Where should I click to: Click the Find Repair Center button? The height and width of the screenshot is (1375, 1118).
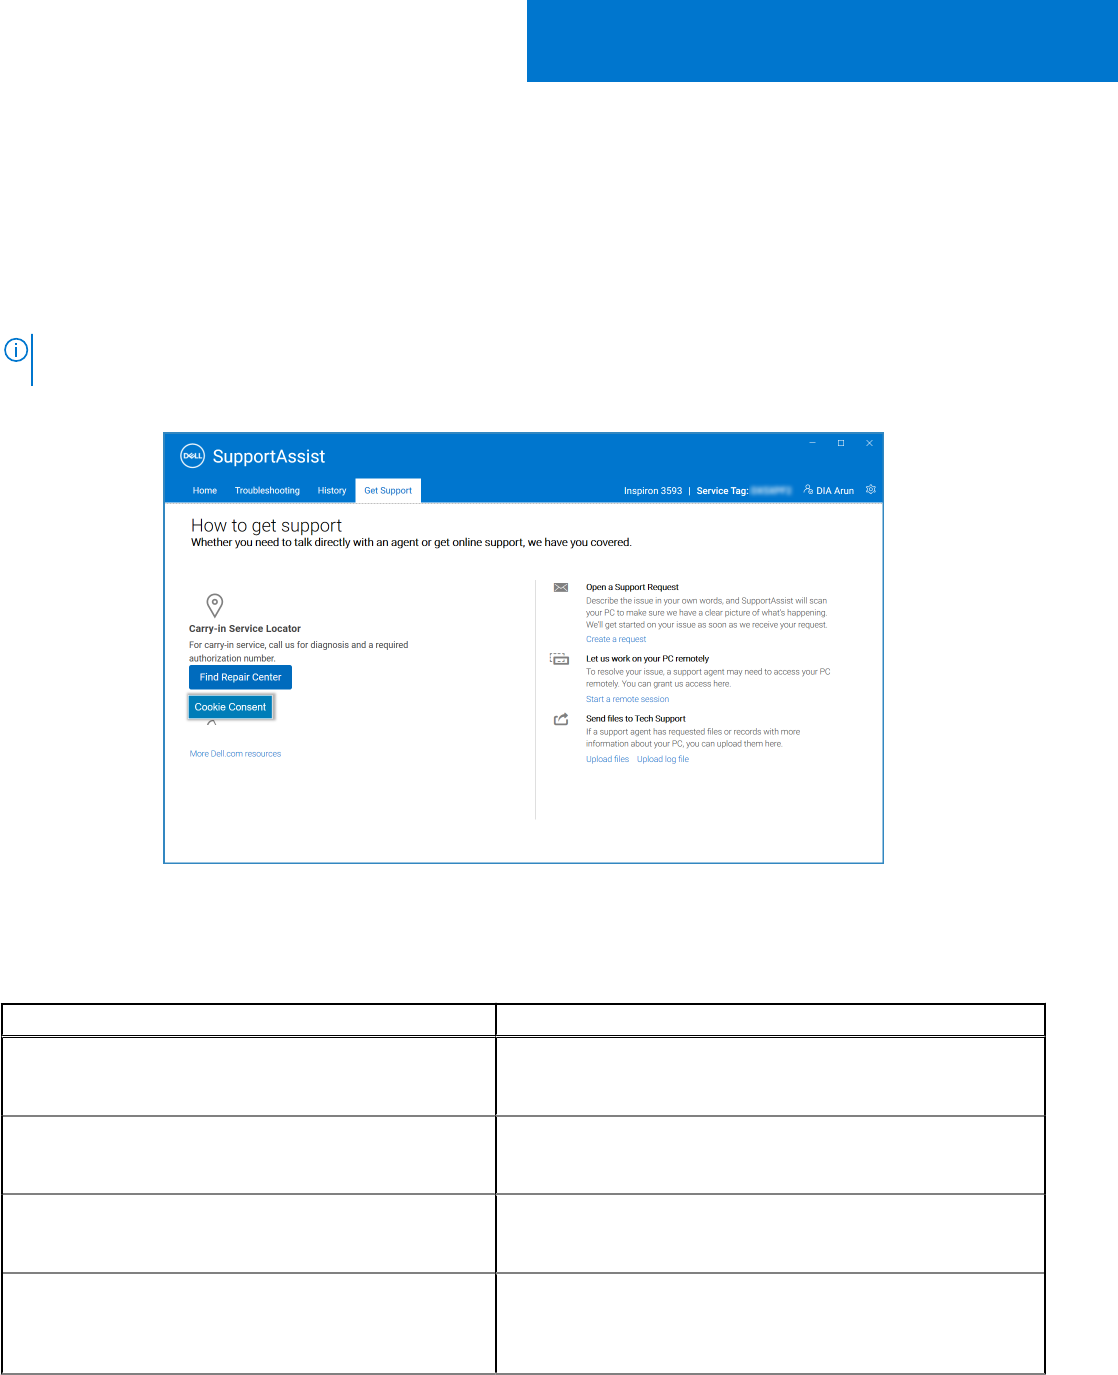tap(240, 677)
